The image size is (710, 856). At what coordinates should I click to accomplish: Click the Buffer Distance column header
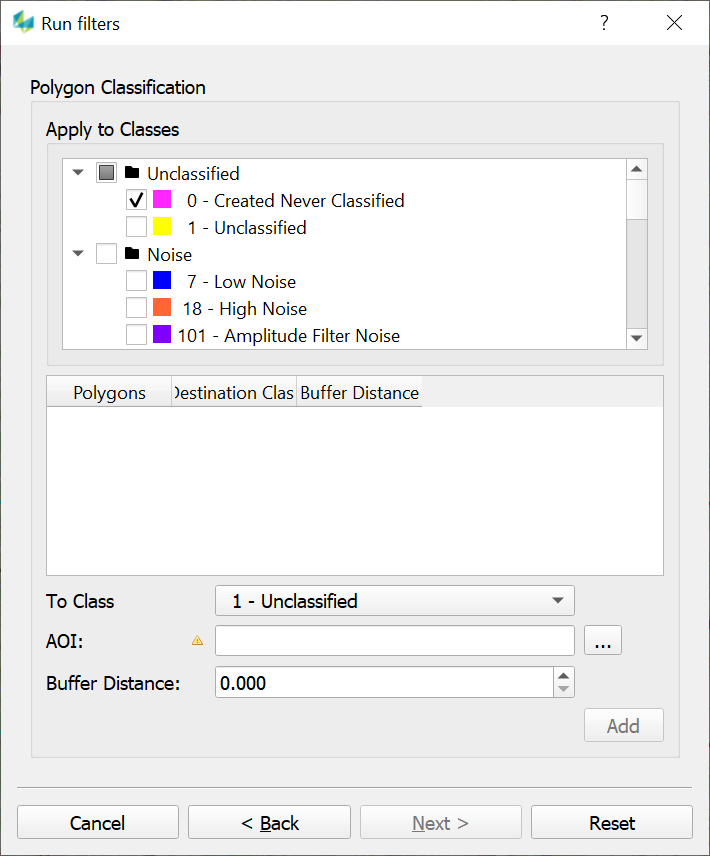point(359,393)
